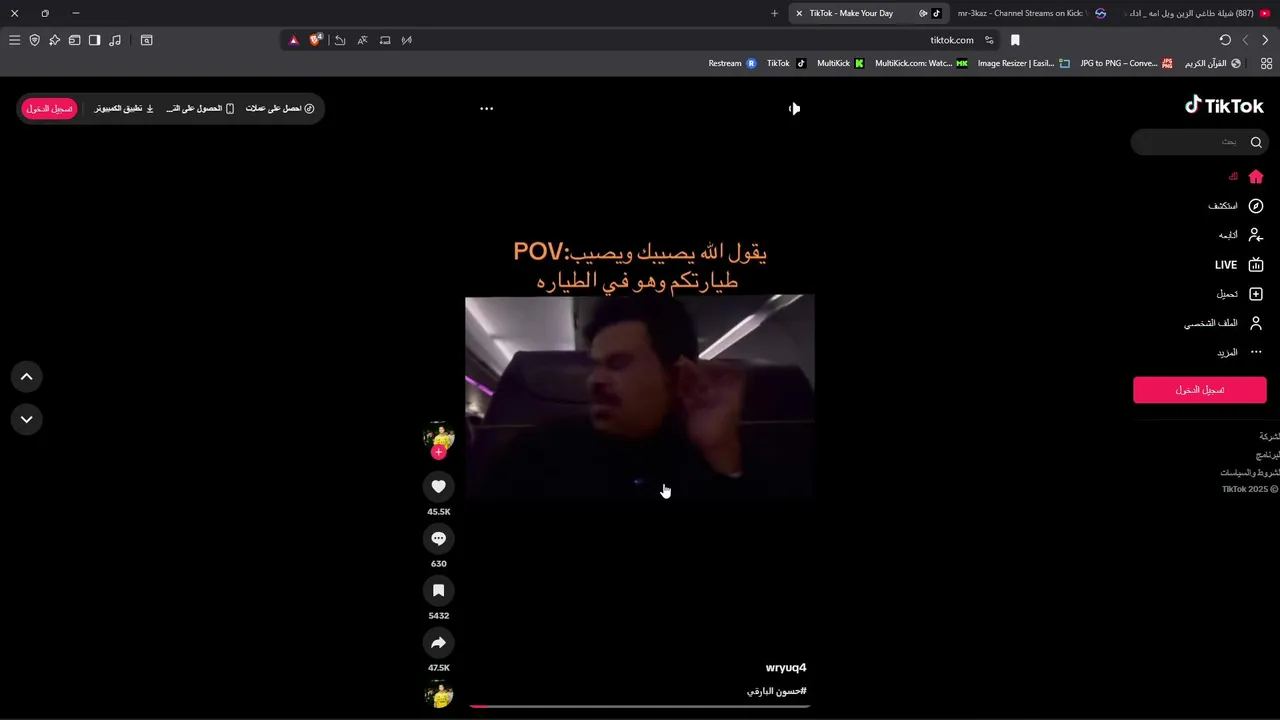Open Following (أتابعه) in the sidebar
This screenshot has width=1280, height=720.
pyautogui.click(x=1240, y=235)
